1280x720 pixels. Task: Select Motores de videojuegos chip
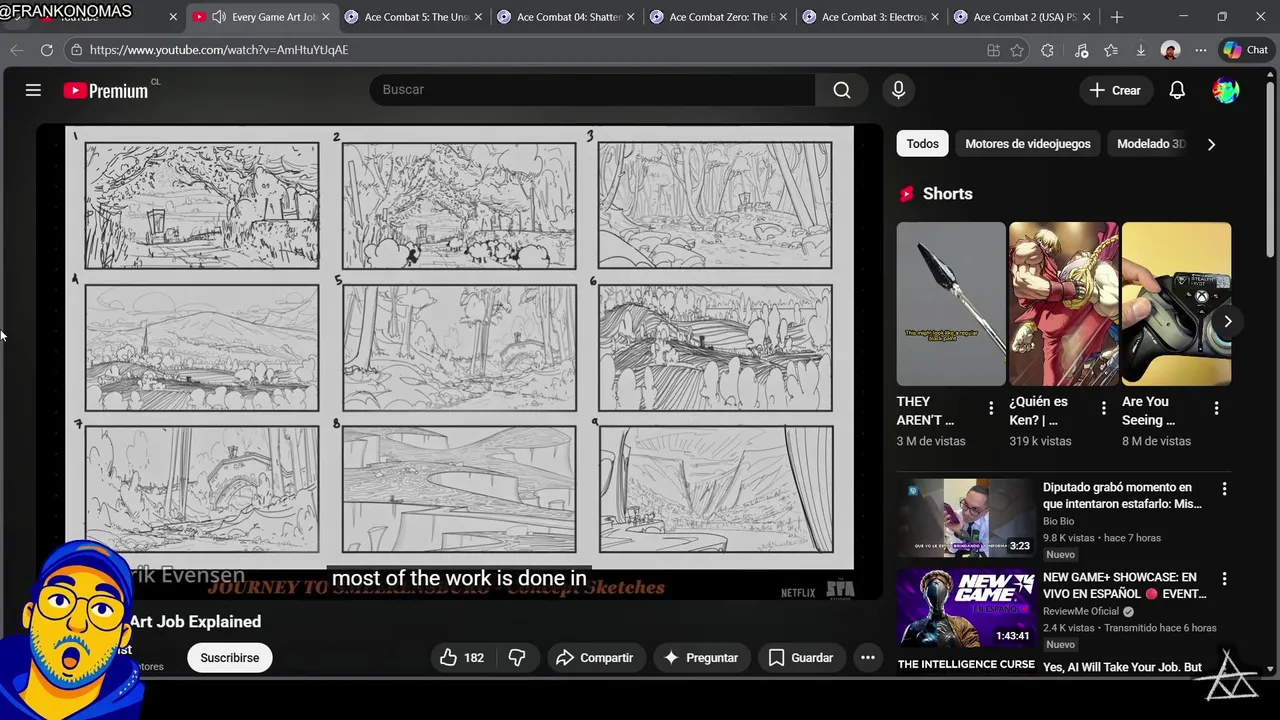(1028, 144)
